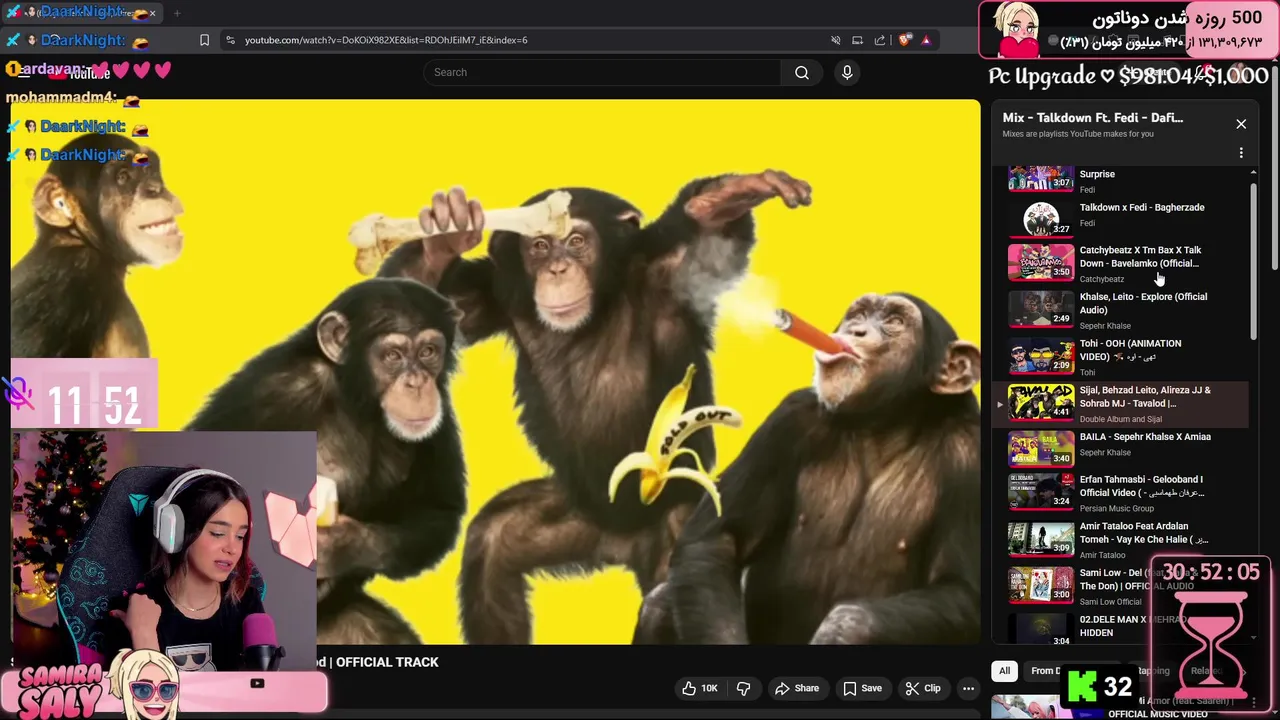Screen dimensions: 1280x720
Task: Save the video to a playlist
Action: click(862, 688)
